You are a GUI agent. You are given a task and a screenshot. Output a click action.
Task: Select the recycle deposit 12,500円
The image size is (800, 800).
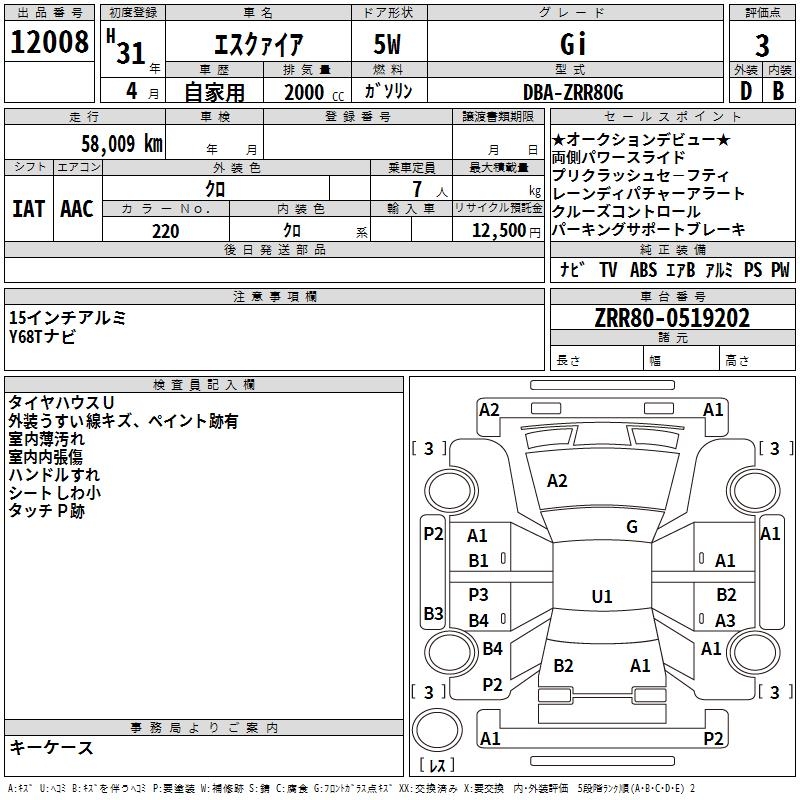click(x=506, y=231)
